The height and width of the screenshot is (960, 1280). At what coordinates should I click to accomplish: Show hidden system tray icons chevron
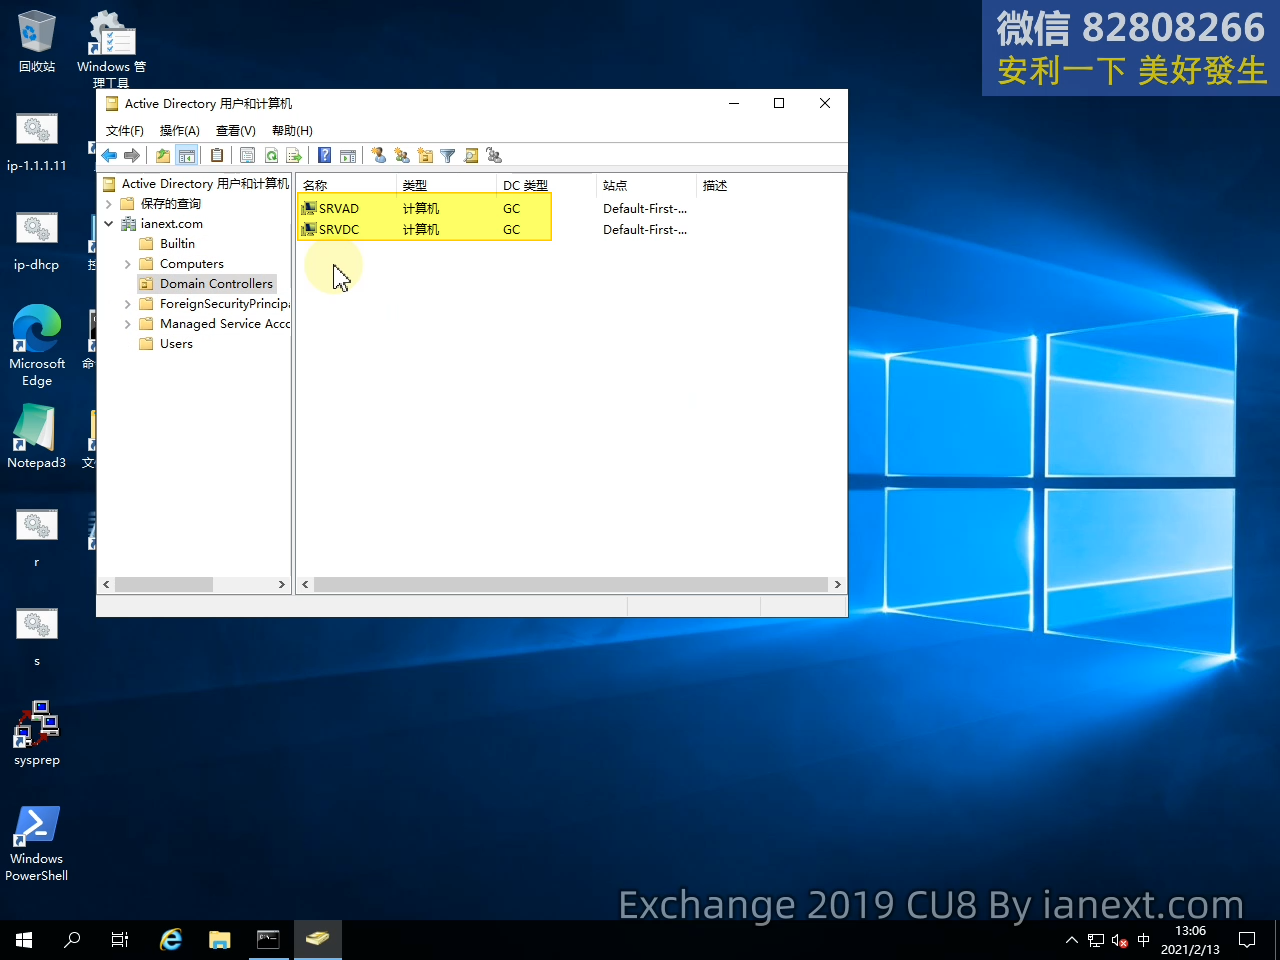click(x=1072, y=940)
